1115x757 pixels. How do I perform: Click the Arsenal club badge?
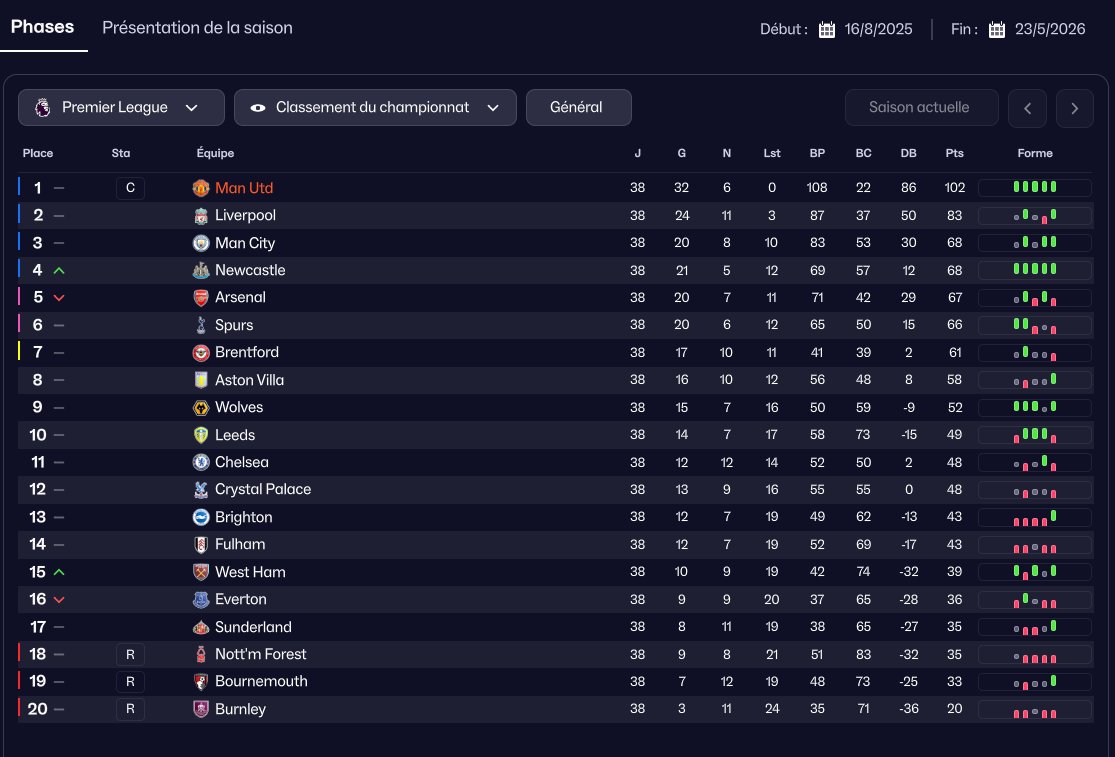(200, 297)
